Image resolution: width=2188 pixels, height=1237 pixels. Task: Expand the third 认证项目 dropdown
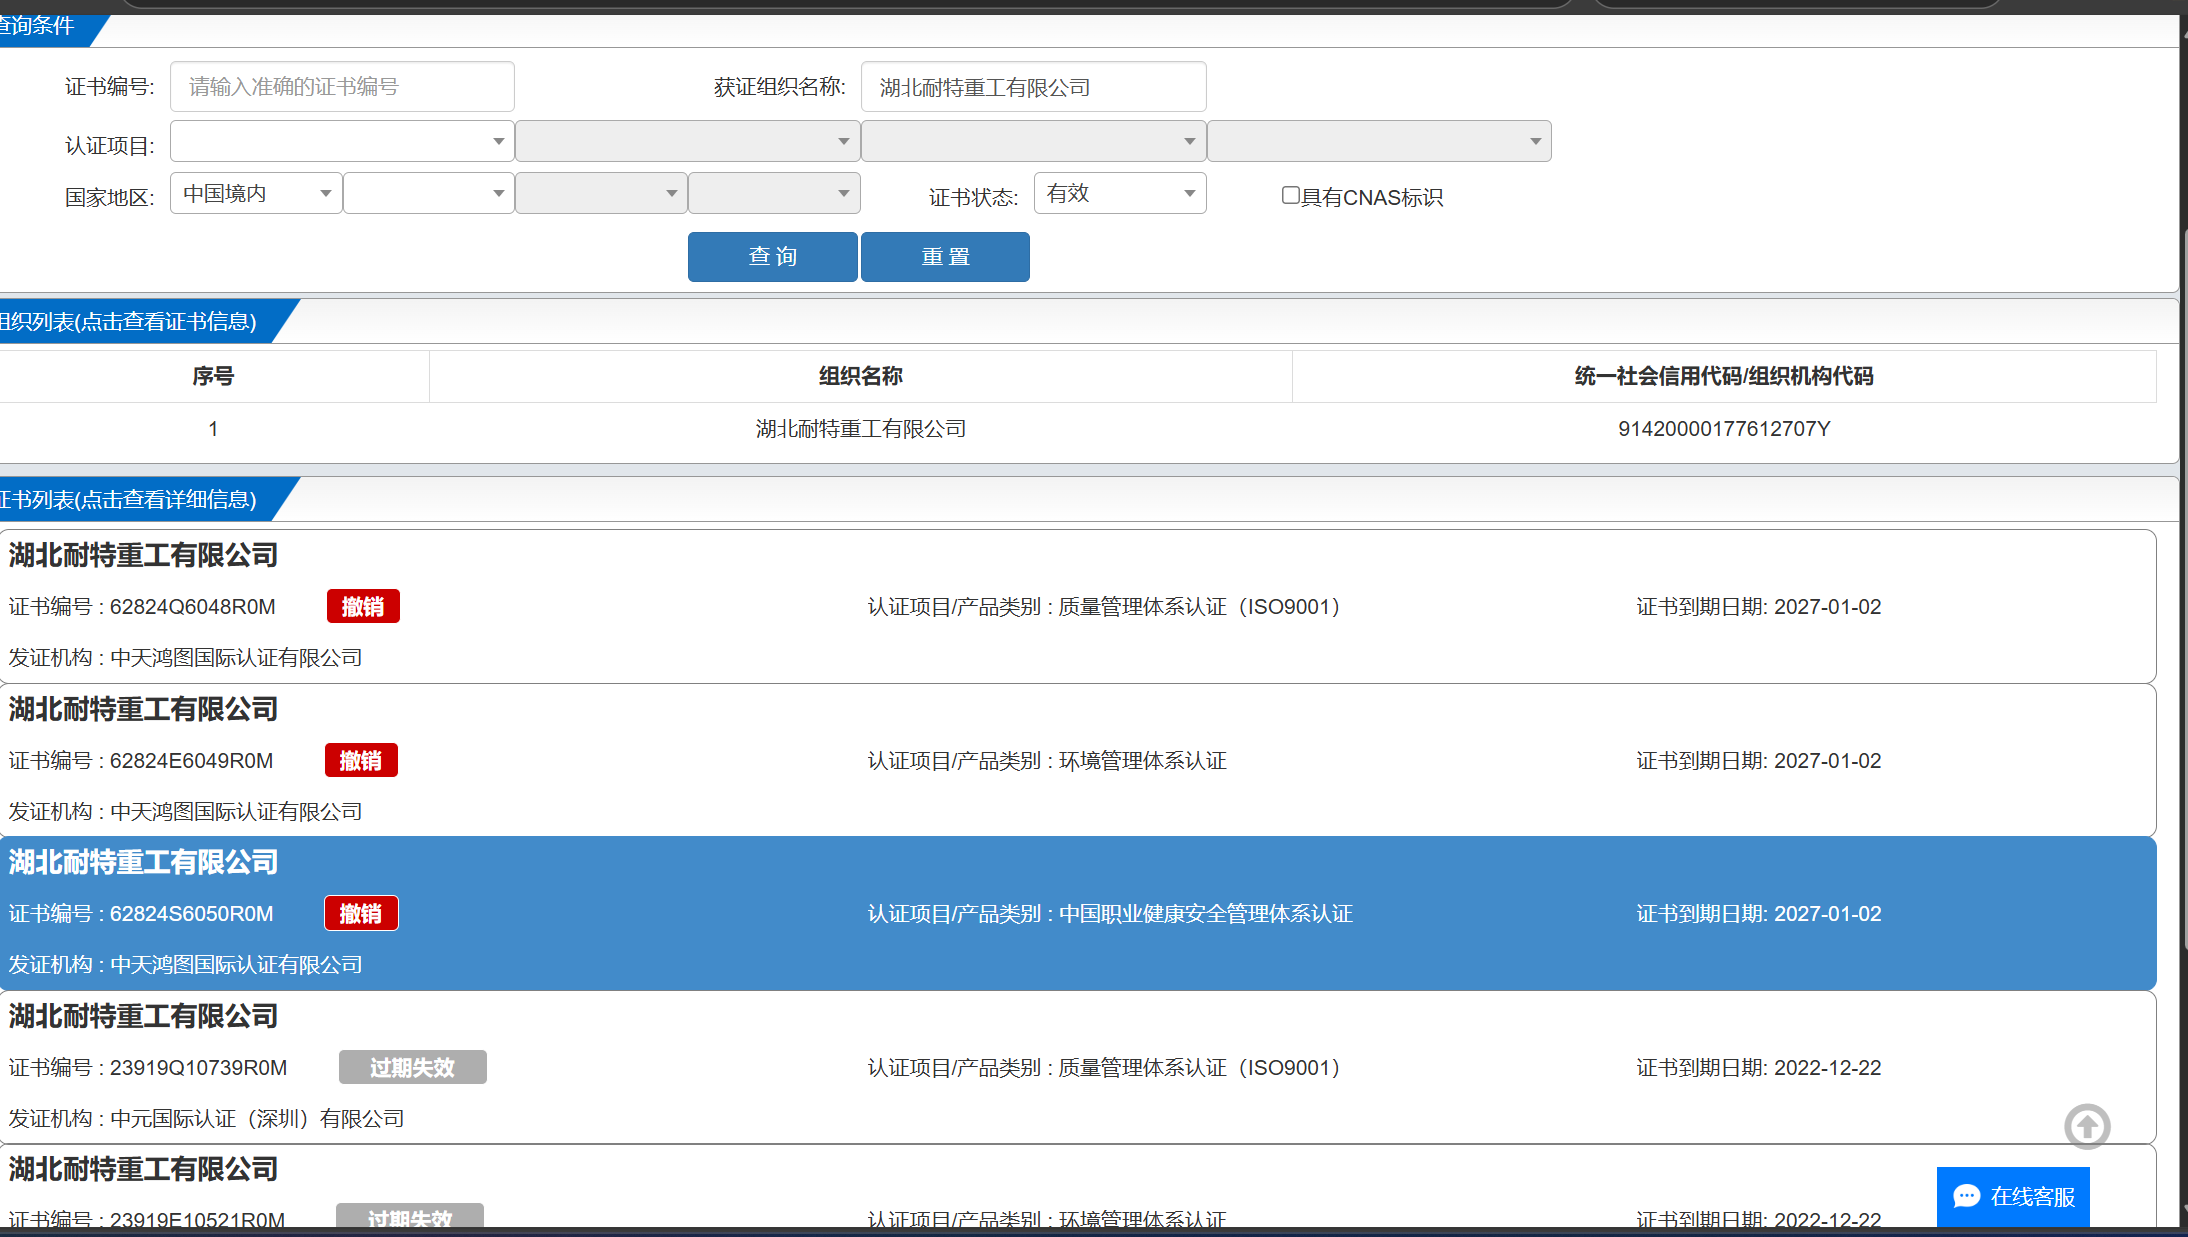[1033, 141]
